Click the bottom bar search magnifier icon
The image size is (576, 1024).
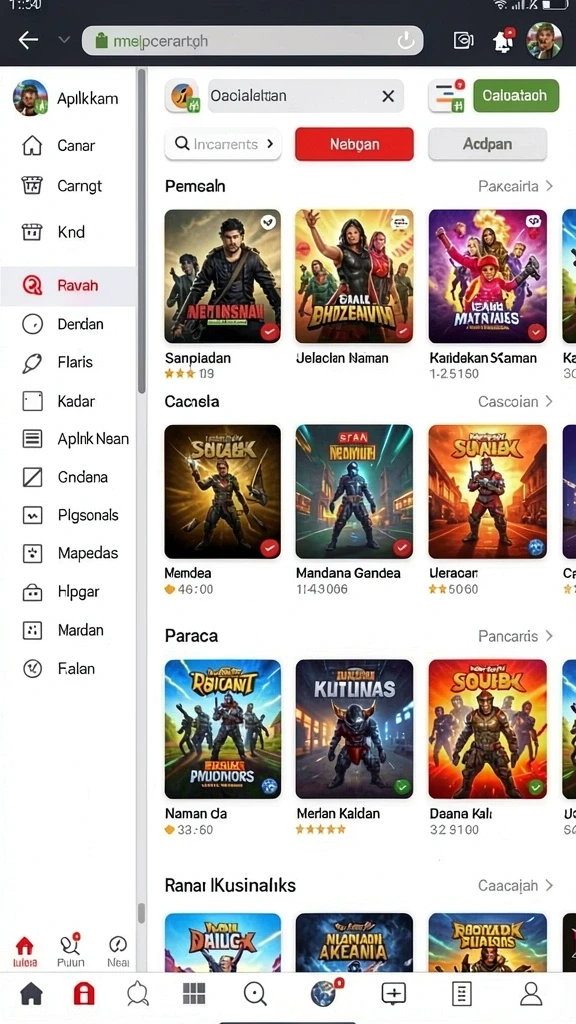(255, 994)
